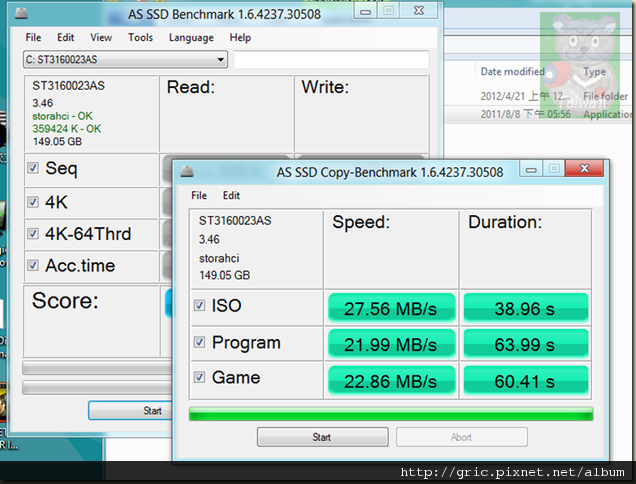The image size is (636, 484).
Task: Click the Program duration 63.99 s
Action: pos(526,344)
